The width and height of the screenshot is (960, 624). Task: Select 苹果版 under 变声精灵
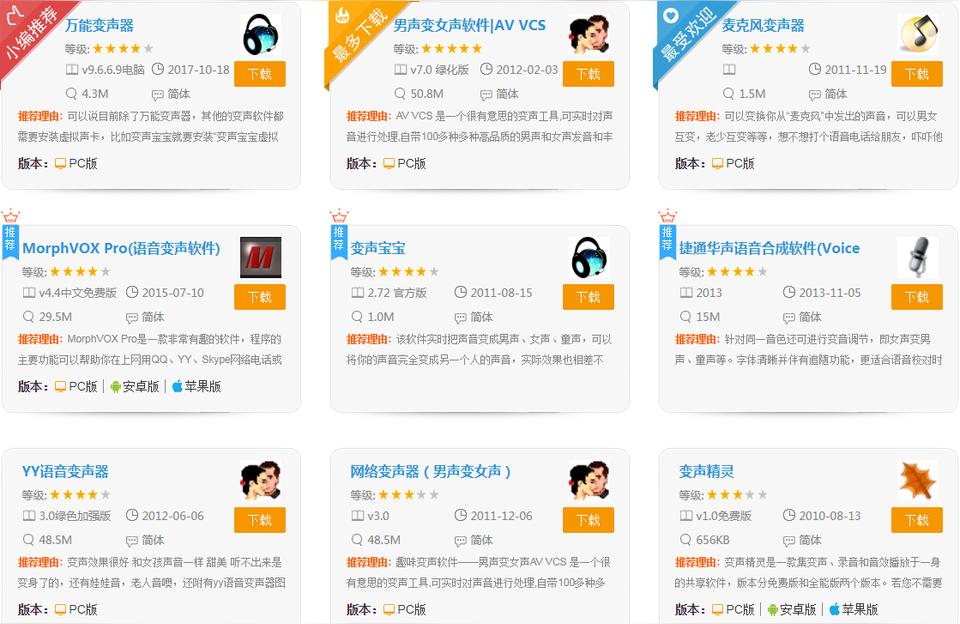(853, 609)
